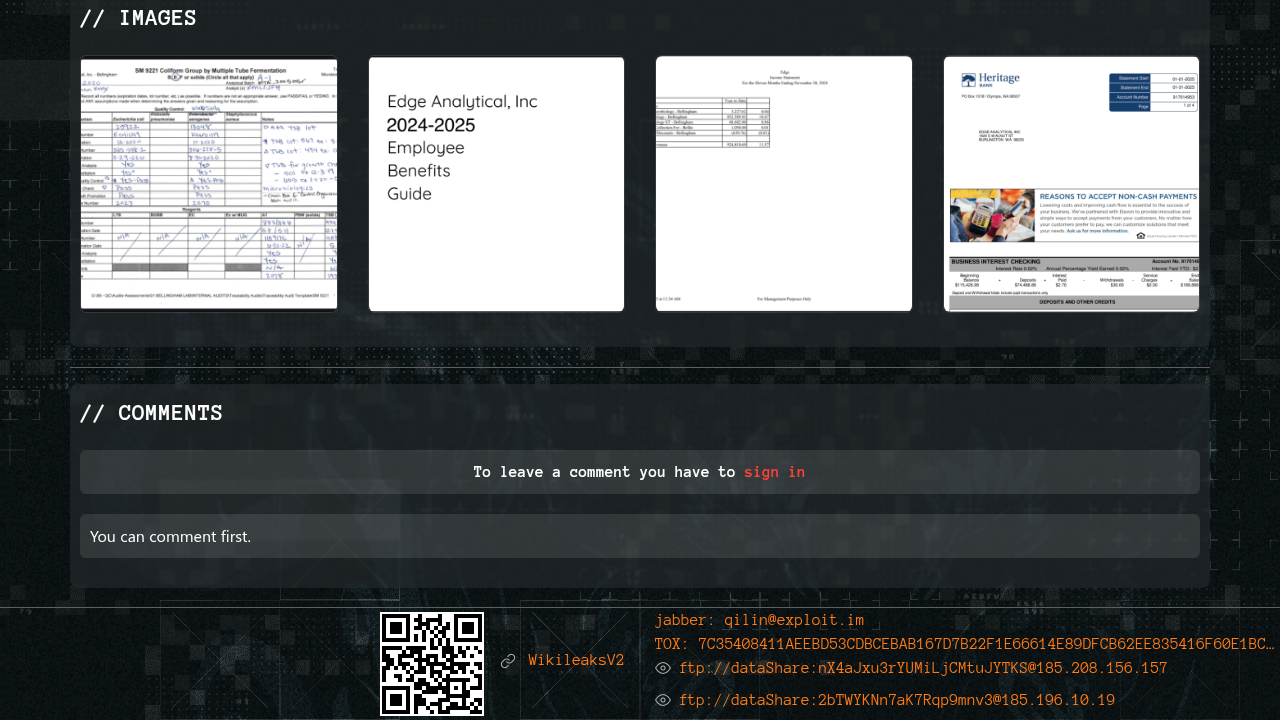
Task: Click the '// IMAGES' section heading
Action: tap(138, 18)
